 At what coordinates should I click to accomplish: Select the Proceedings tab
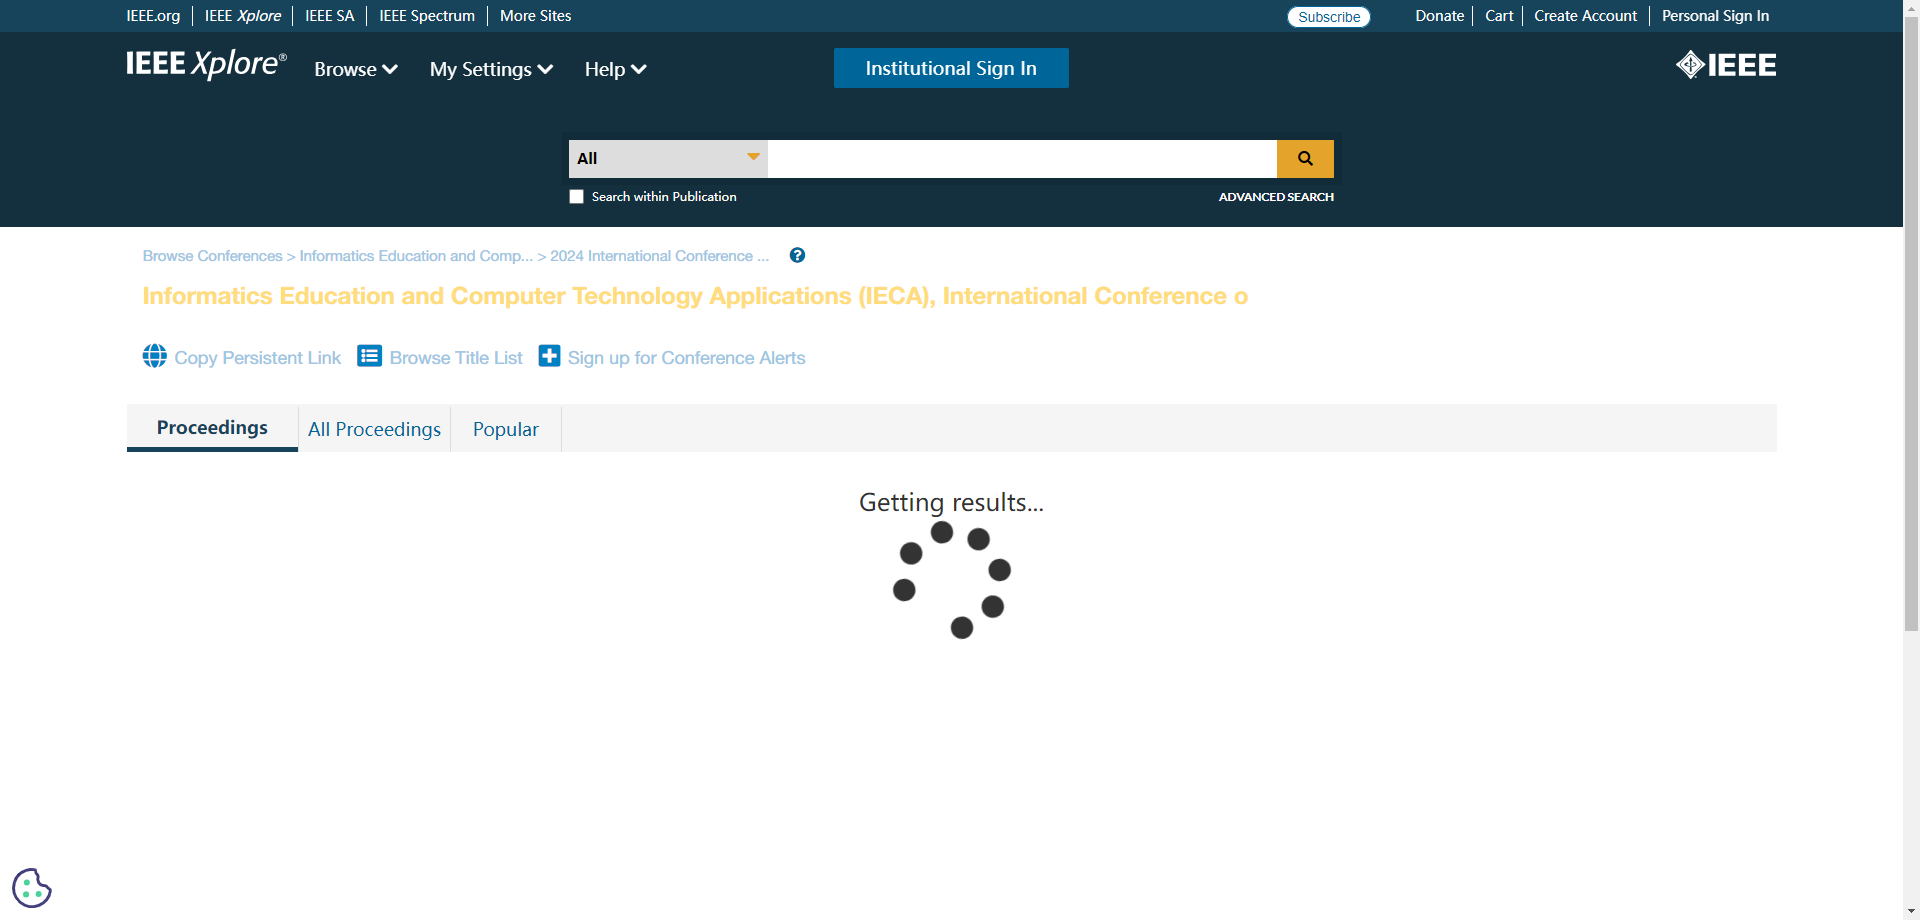[212, 428]
